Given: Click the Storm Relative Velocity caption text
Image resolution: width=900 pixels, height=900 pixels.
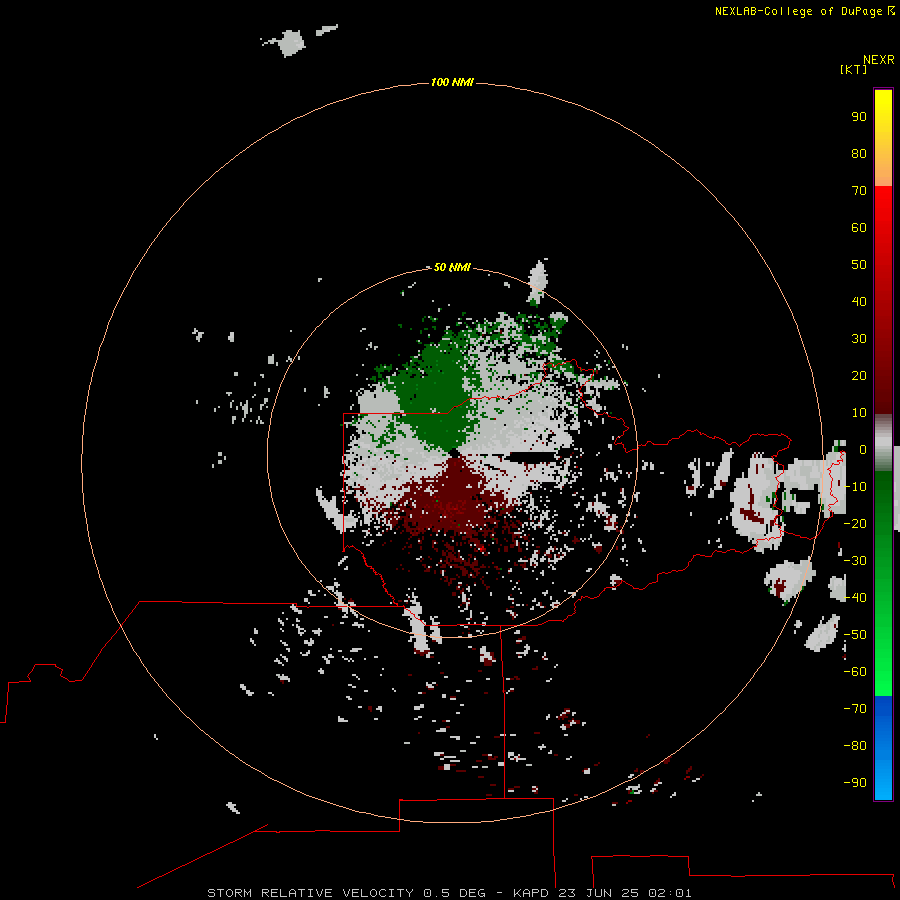Looking at the screenshot, I should (449, 893).
